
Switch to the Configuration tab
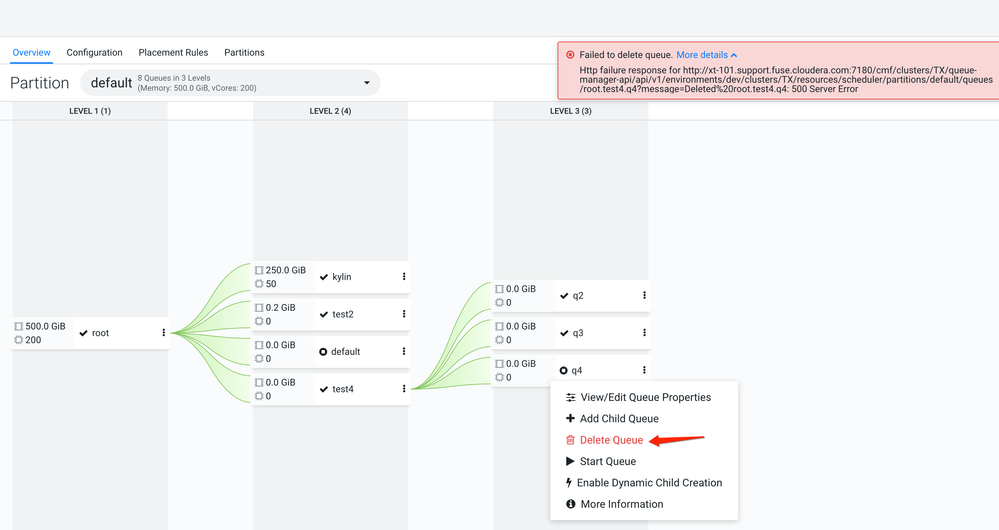point(94,52)
